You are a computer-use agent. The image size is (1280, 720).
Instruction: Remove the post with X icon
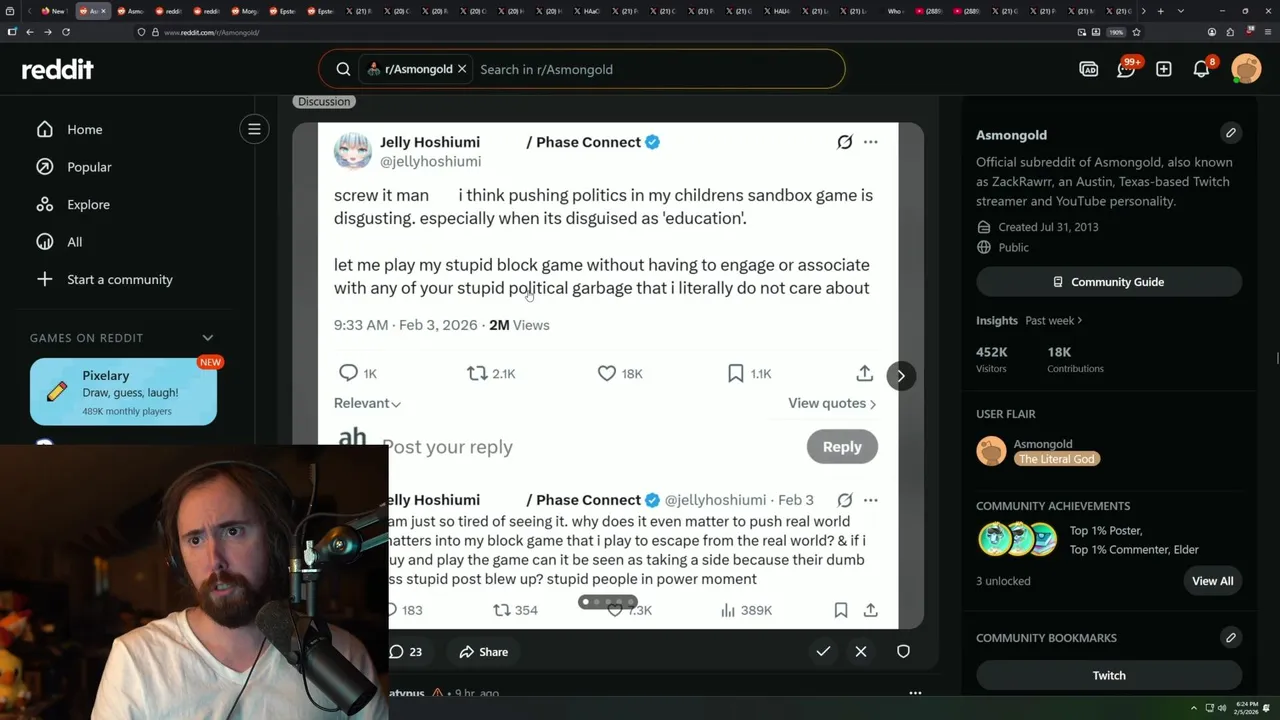tap(861, 652)
